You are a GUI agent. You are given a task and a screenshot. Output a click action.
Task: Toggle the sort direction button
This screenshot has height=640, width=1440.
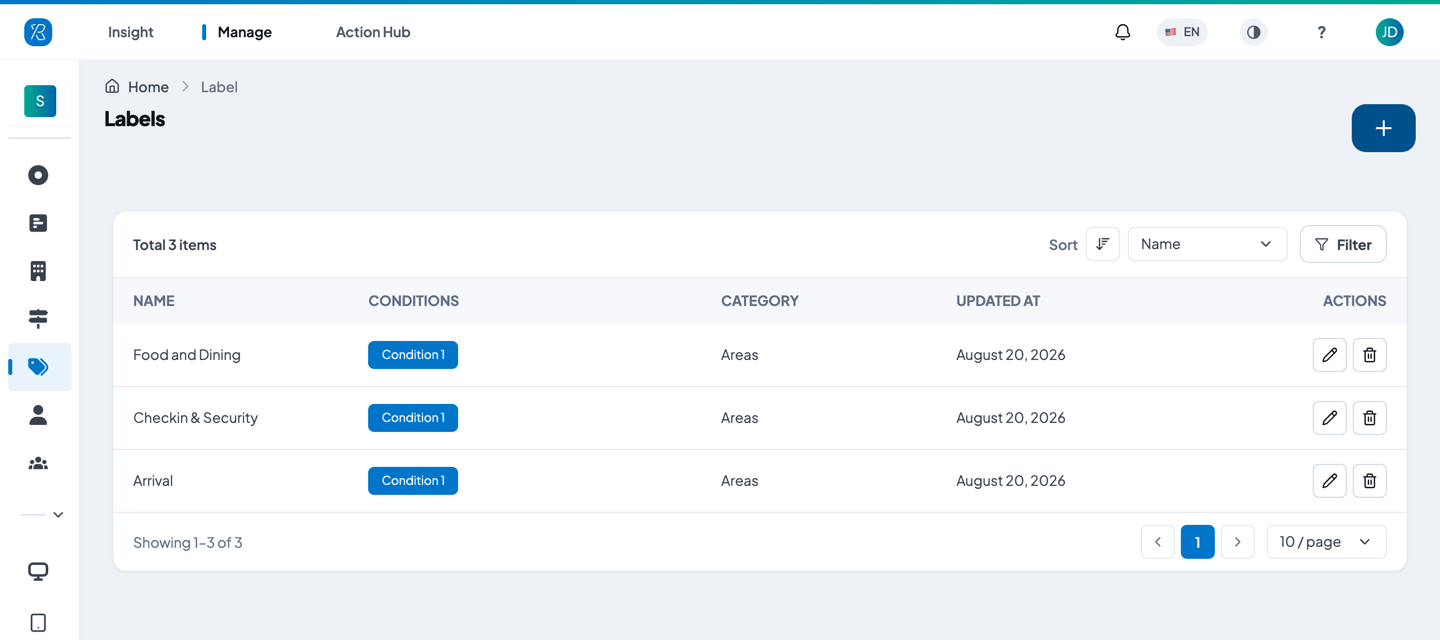(1103, 244)
